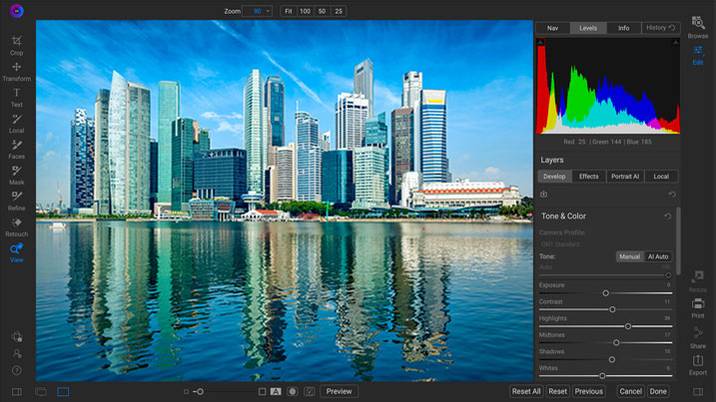
Task: Click the Export icon
Action: [x=697, y=363]
